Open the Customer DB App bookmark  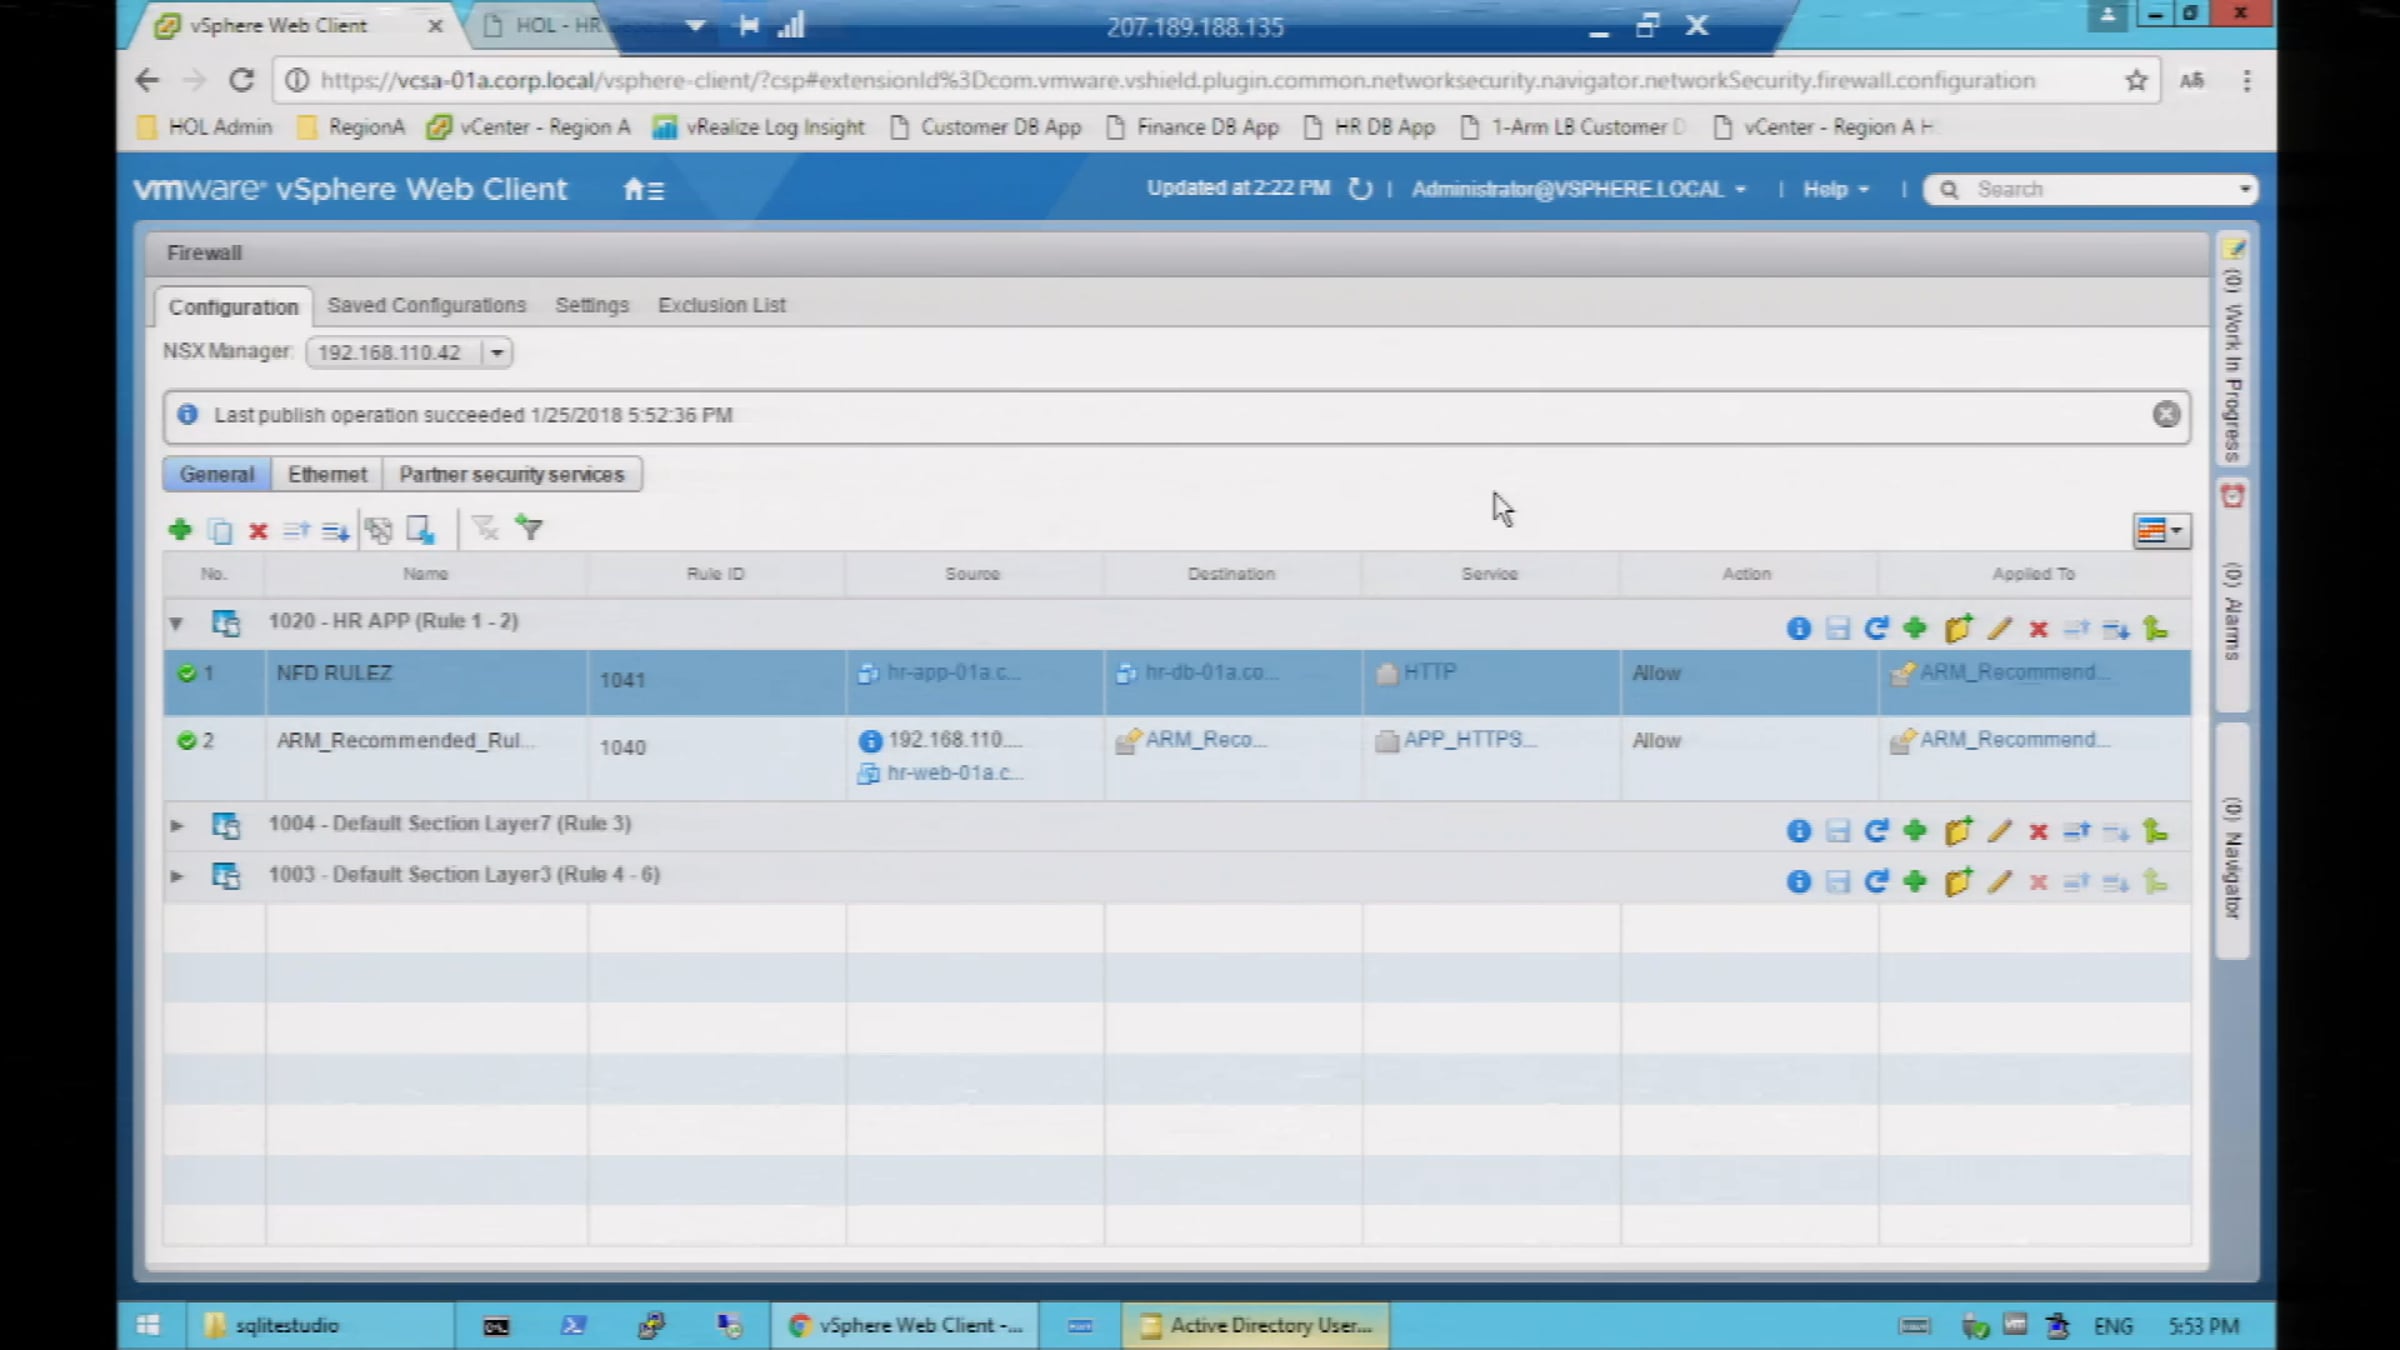pos(986,127)
